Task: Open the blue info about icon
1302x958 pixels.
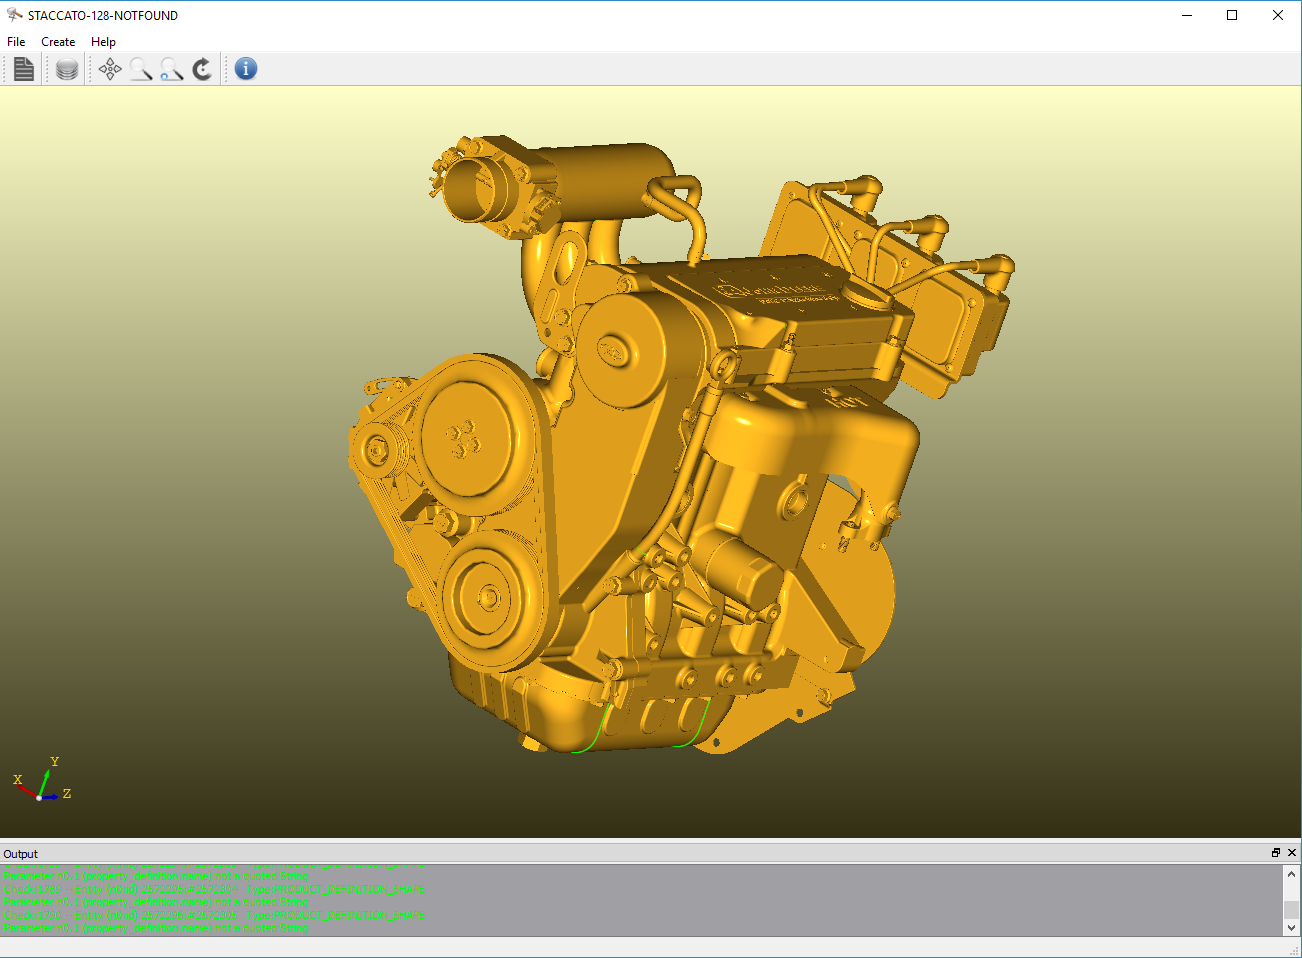Action: (x=246, y=69)
